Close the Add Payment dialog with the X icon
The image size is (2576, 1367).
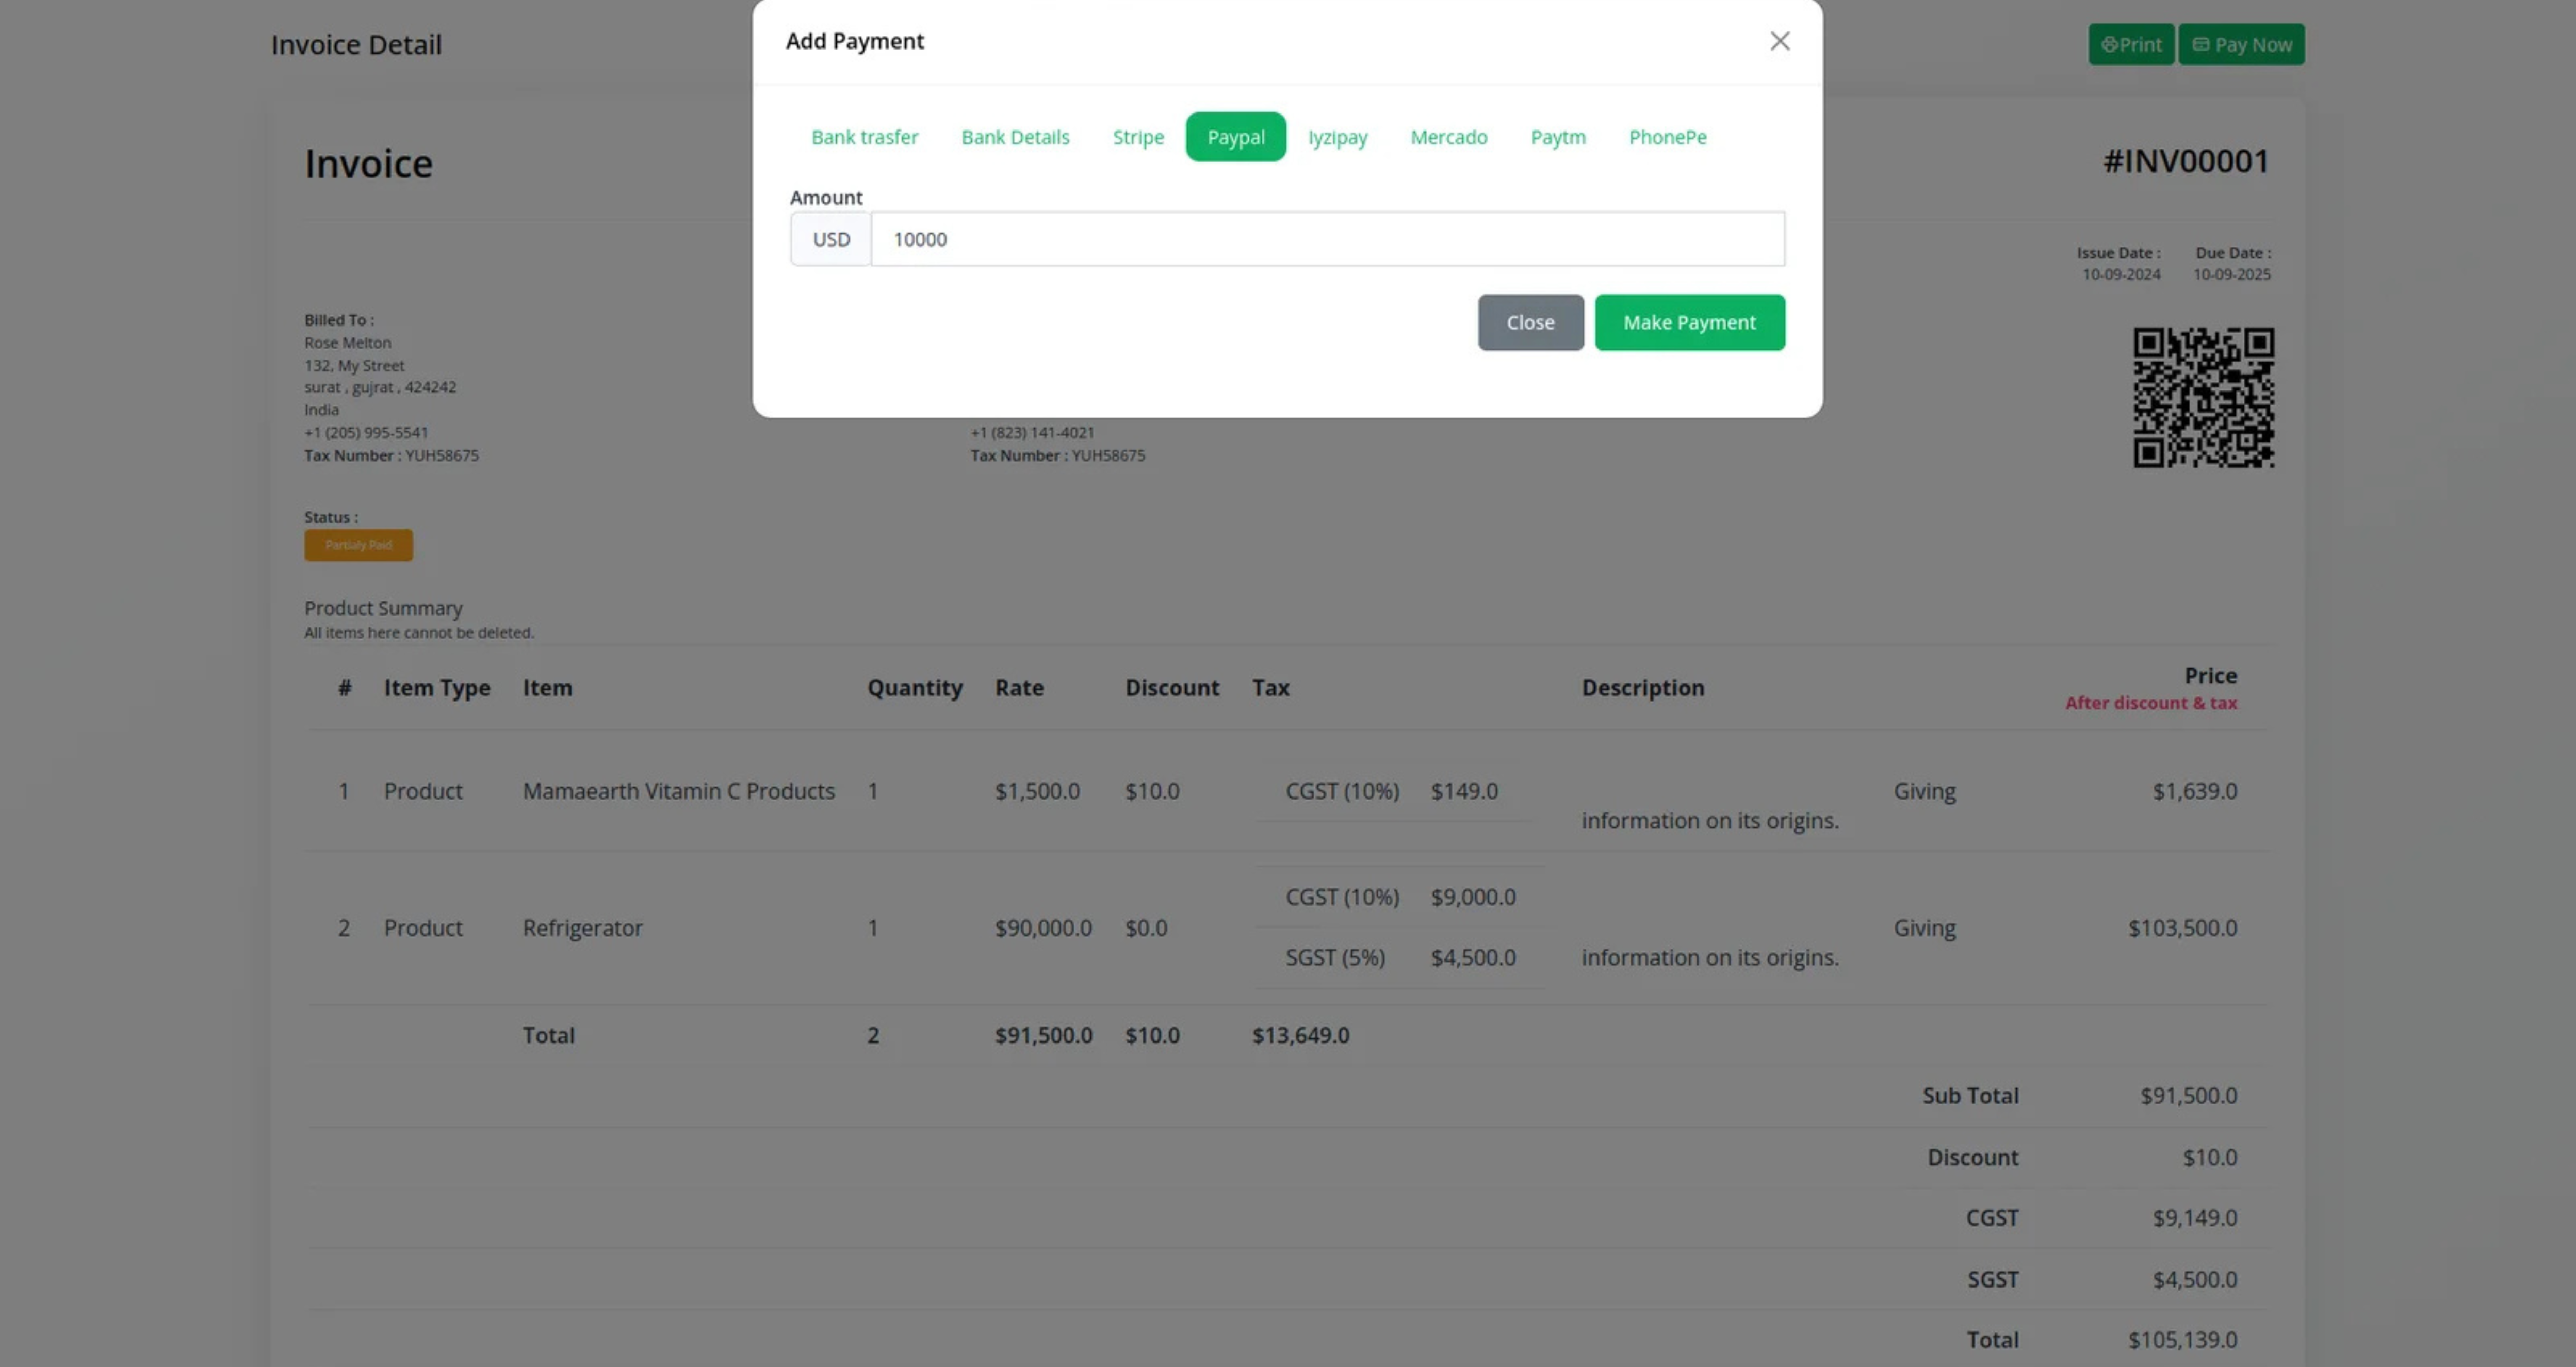(1779, 41)
